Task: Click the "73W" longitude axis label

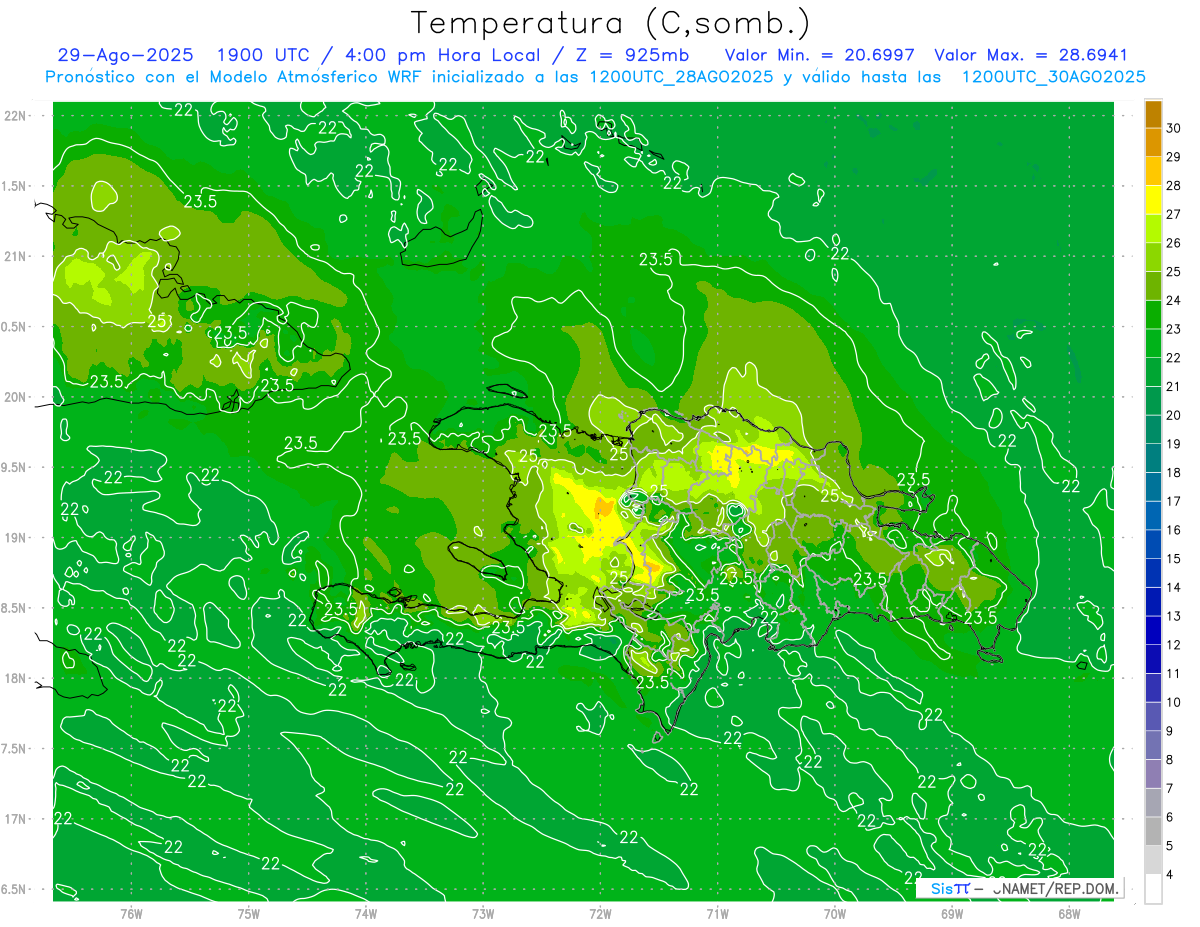Action: pos(483,914)
